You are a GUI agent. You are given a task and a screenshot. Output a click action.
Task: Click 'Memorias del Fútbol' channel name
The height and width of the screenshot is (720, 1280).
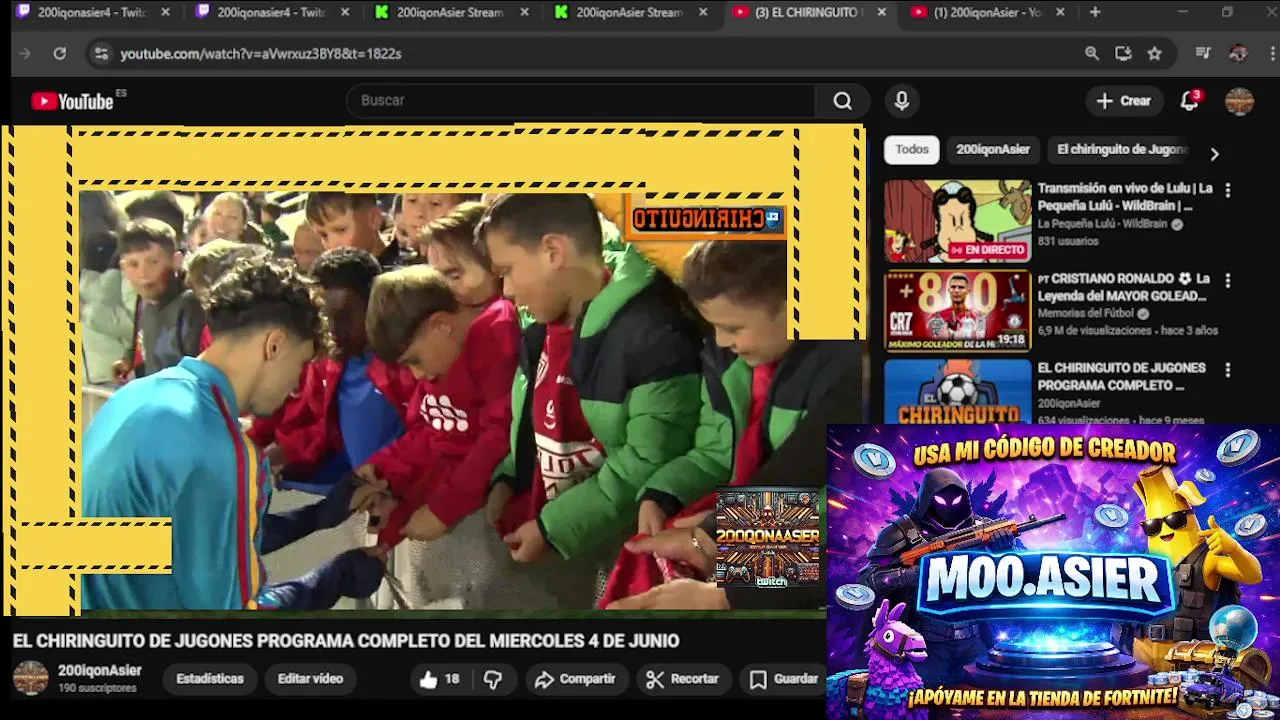[1086, 314]
